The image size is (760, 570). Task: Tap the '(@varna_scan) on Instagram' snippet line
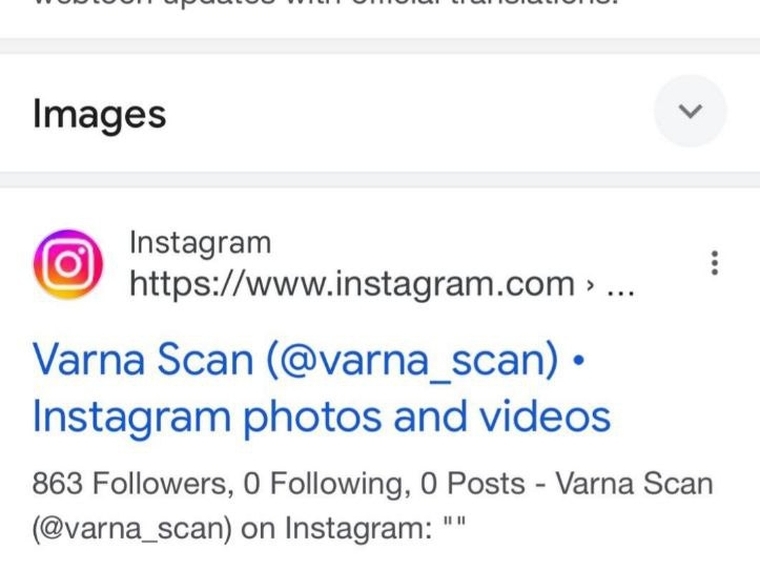click(249, 528)
